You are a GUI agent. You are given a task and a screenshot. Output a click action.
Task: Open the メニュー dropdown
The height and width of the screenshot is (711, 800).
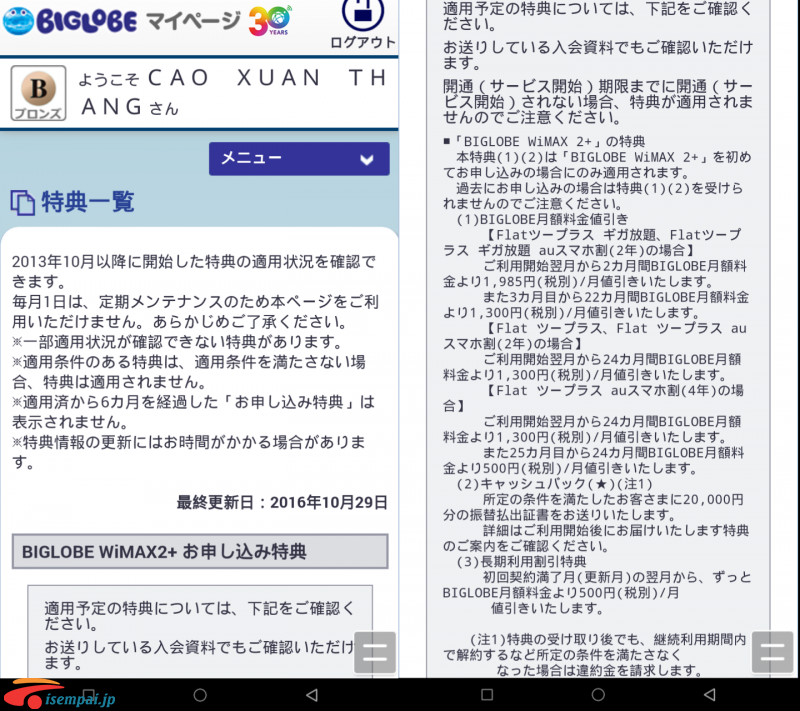(x=299, y=159)
